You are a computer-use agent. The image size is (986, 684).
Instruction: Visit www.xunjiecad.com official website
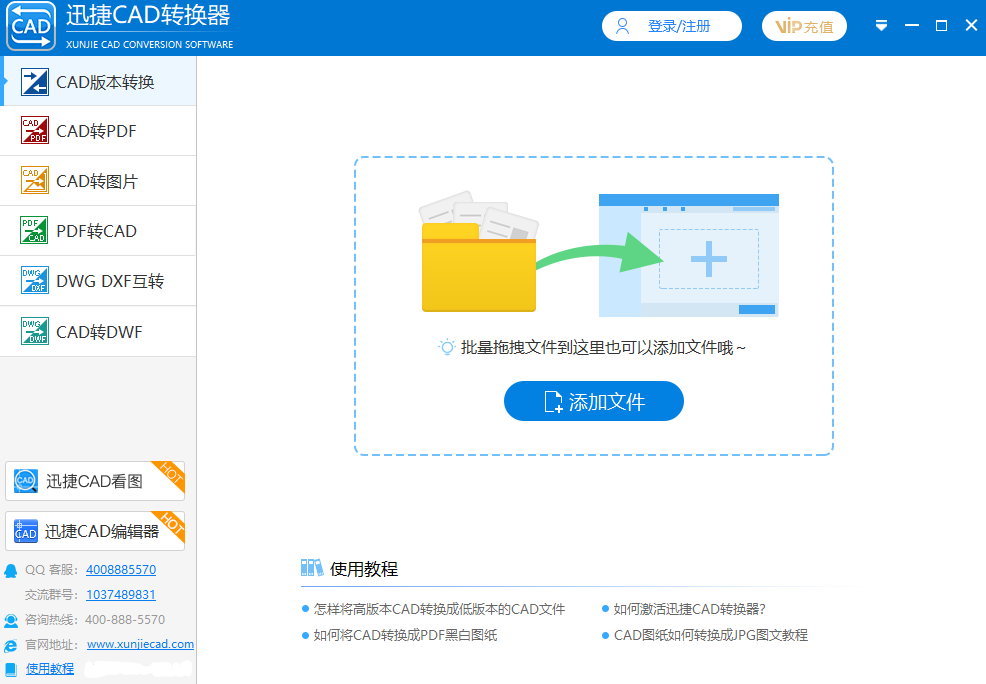click(140, 644)
